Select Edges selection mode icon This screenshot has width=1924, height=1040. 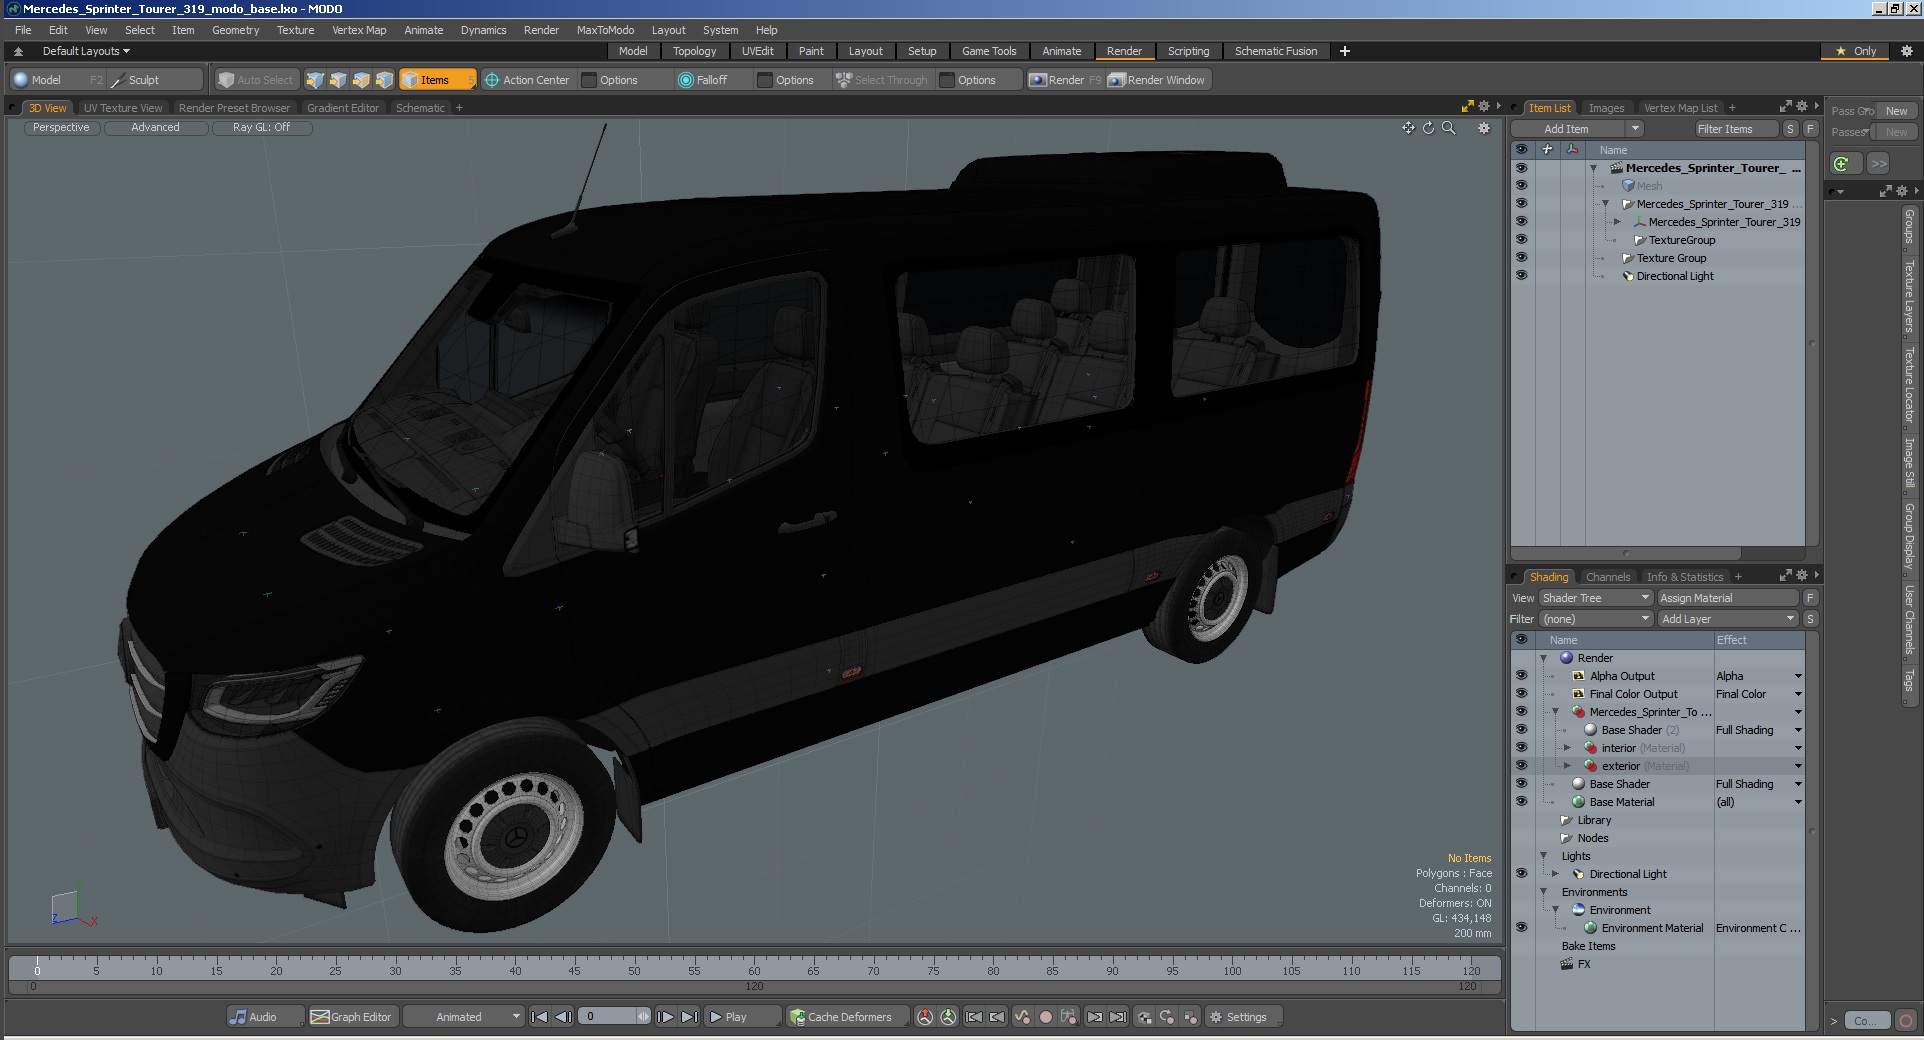point(338,80)
